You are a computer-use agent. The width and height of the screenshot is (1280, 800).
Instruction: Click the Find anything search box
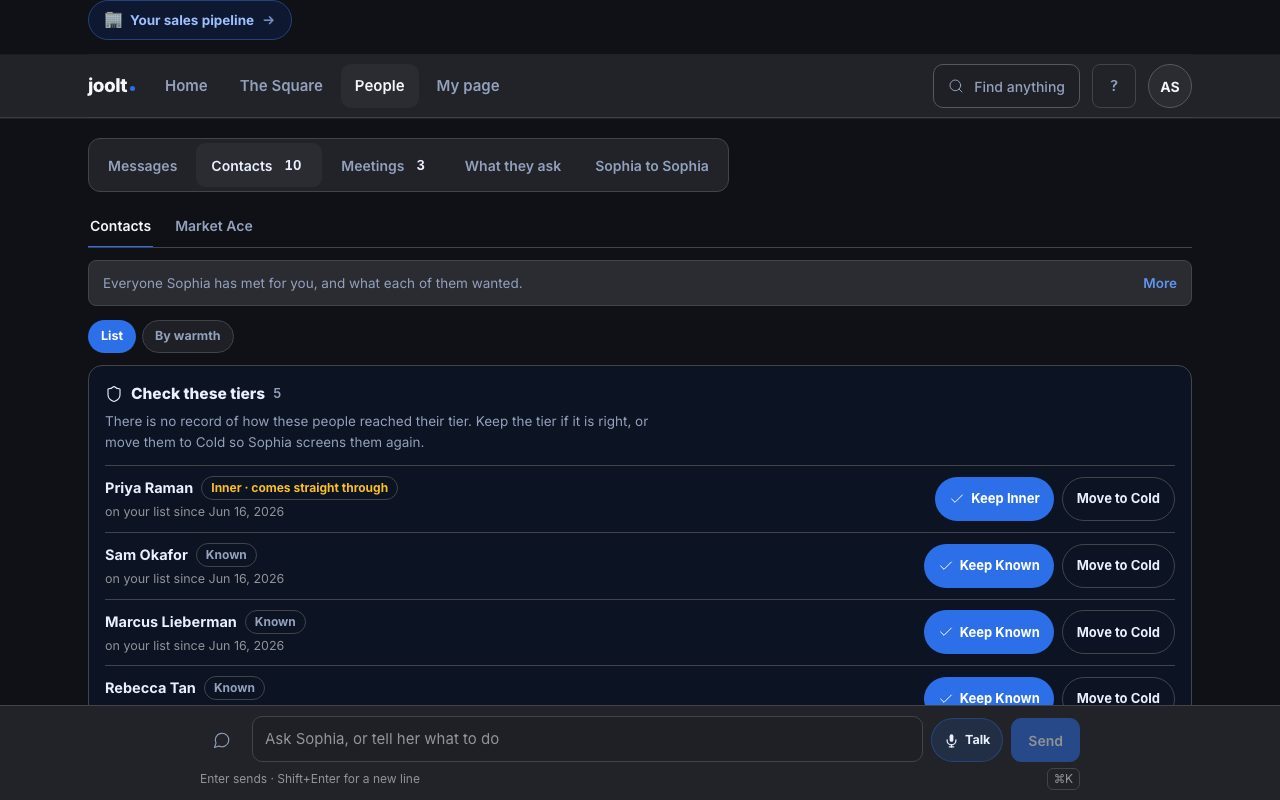click(x=1006, y=86)
